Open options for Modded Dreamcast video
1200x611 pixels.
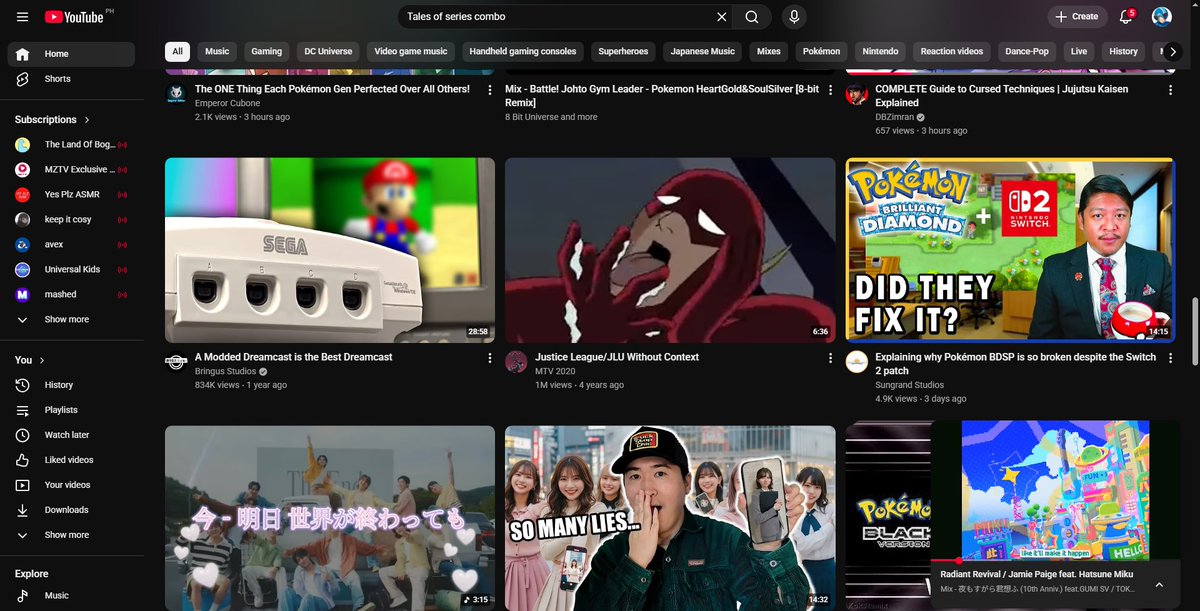point(490,358)
